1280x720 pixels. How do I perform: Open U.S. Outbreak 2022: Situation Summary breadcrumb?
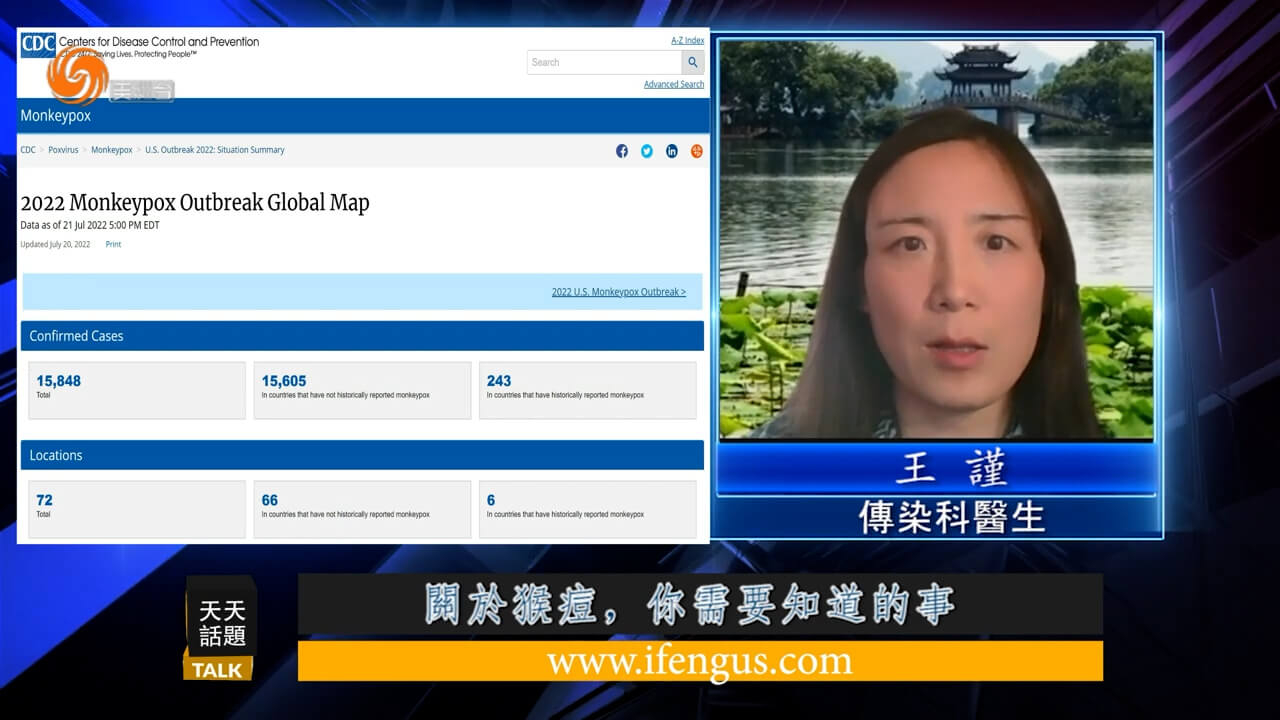(x=214, y=150)
